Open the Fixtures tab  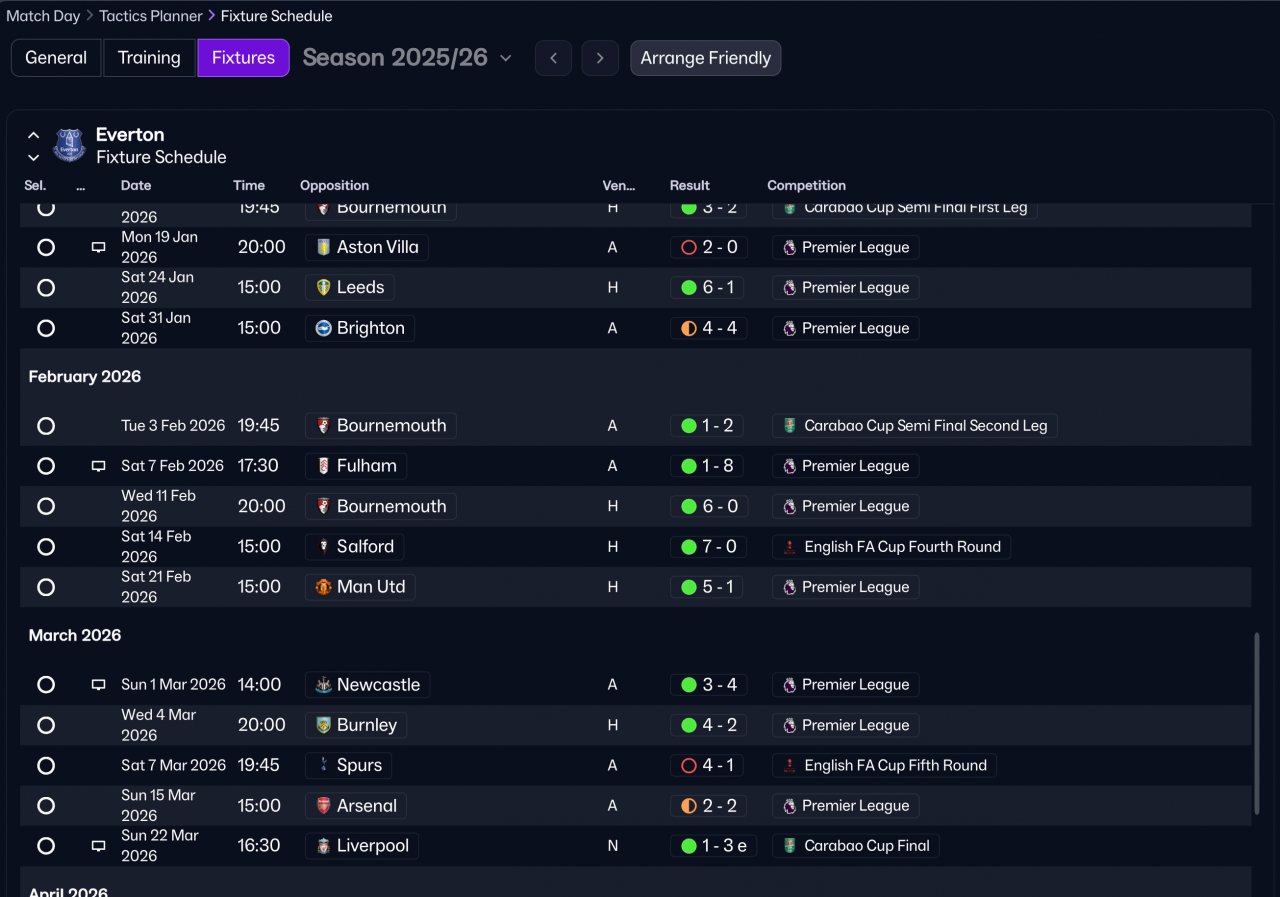tap(243, 58)
